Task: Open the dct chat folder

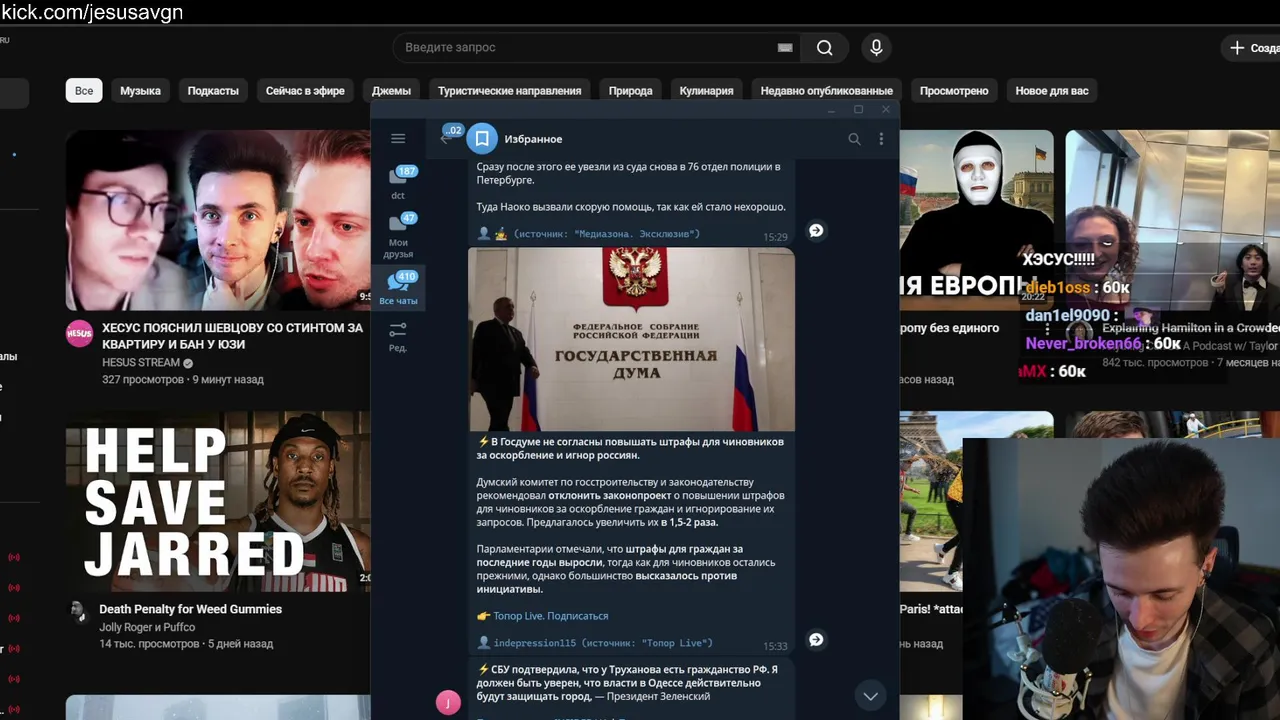Action: 398,182
